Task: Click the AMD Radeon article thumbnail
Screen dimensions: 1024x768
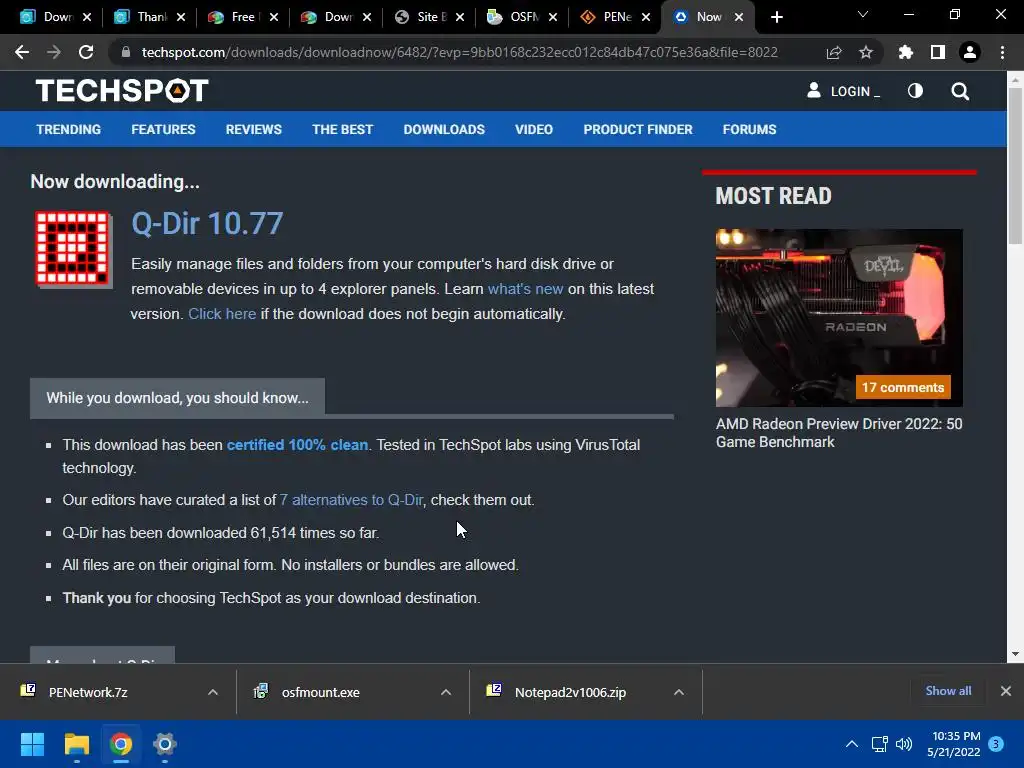Action: point(839,318)
